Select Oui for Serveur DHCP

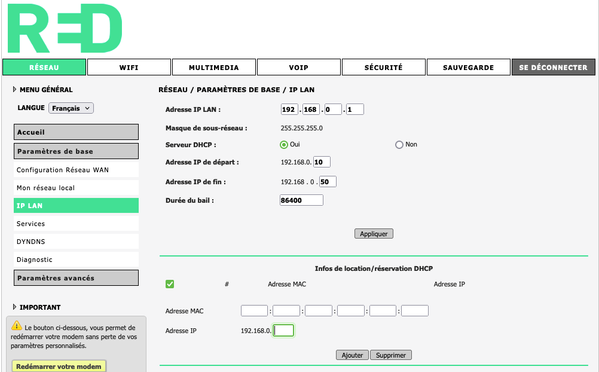283,145
